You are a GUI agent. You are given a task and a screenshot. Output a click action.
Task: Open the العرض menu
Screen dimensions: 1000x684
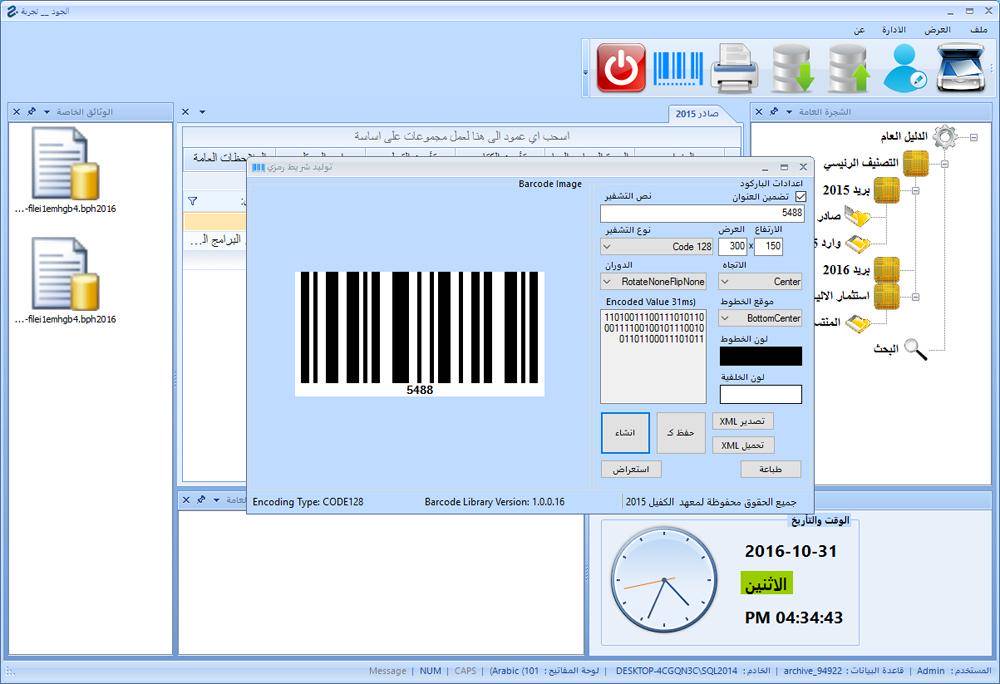pos(938,30)
